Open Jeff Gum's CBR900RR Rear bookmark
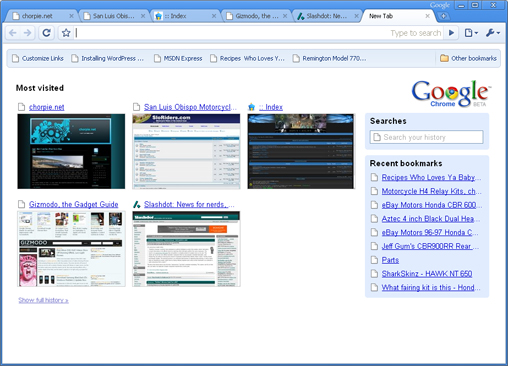The image size is (508, 366). (430, 246)
